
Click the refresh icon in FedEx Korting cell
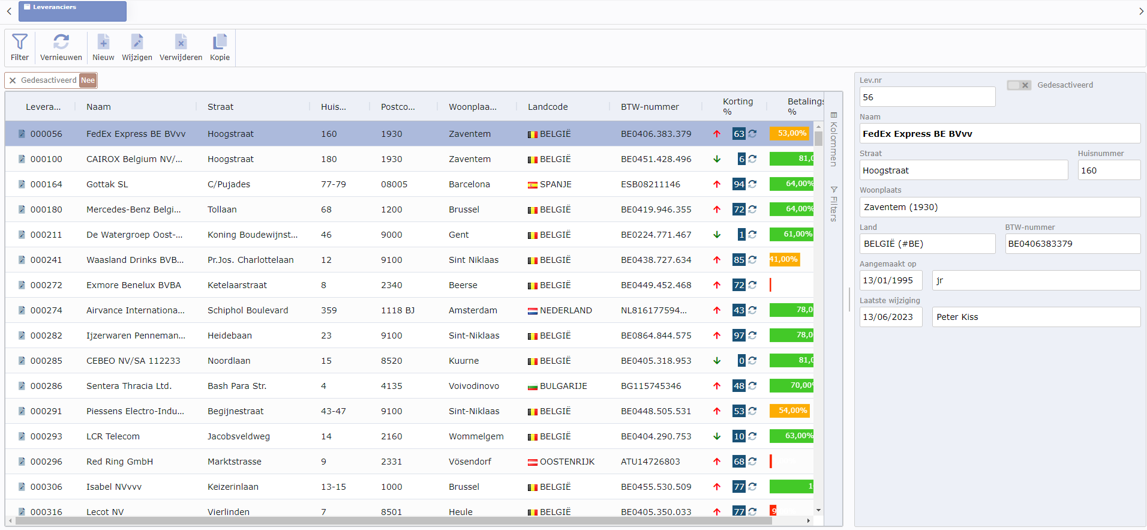pyautogui.click(x=753, y=134)
